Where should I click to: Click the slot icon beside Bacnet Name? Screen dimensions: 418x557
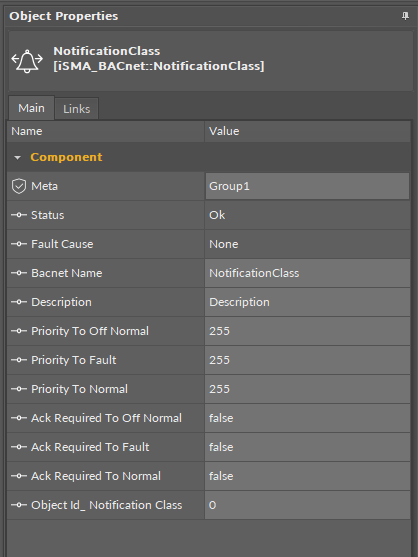point(19,273)
